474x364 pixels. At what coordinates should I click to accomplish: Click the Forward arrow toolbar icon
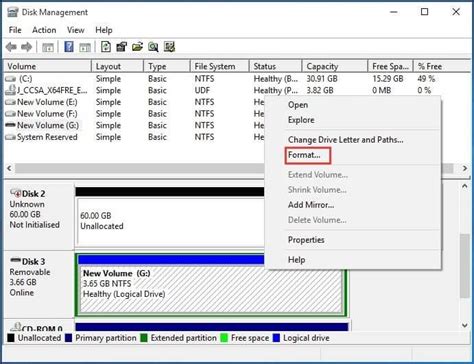(27, 47)
